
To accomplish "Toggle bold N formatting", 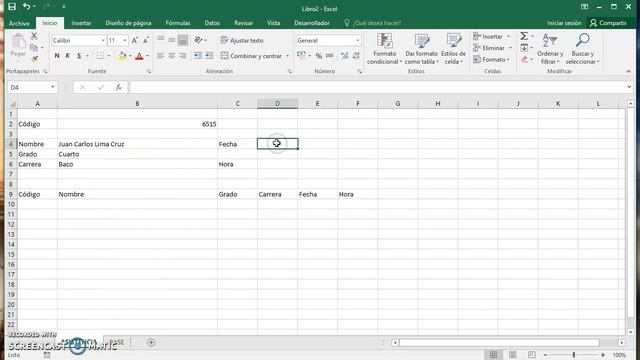I will pos(57,56).
